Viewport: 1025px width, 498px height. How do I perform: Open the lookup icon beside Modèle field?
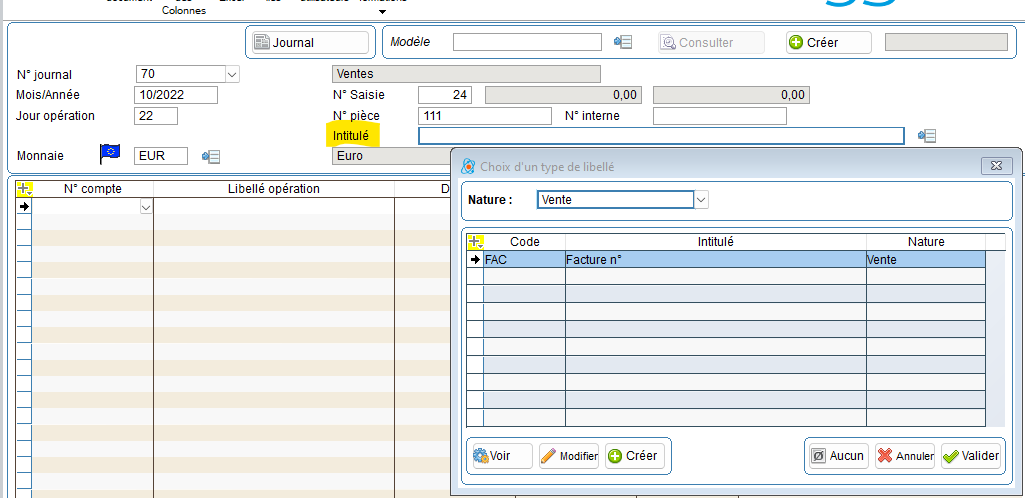click(x=624, y=42)
